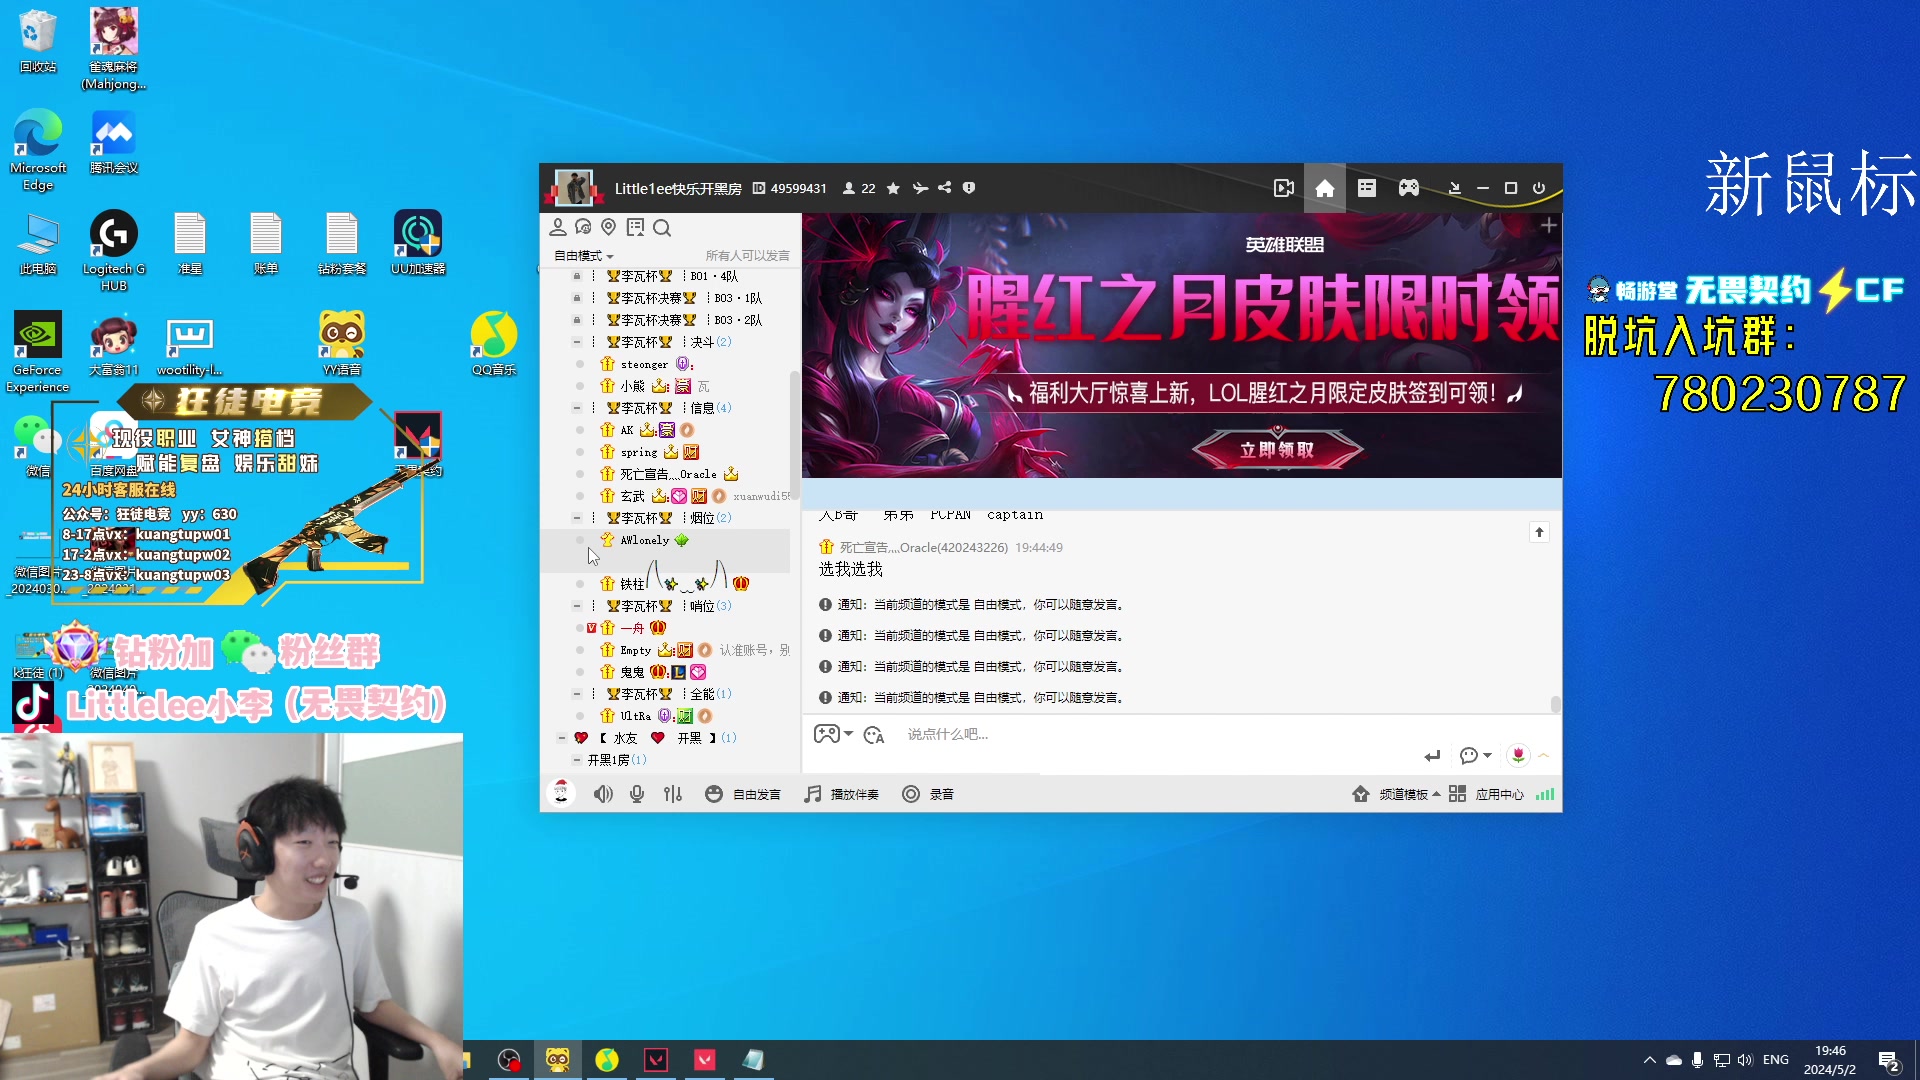Click the 自由发言 free speech button
This screenshot has width=1920, height=1080.
pyautogui.click(x=743, y=794)
